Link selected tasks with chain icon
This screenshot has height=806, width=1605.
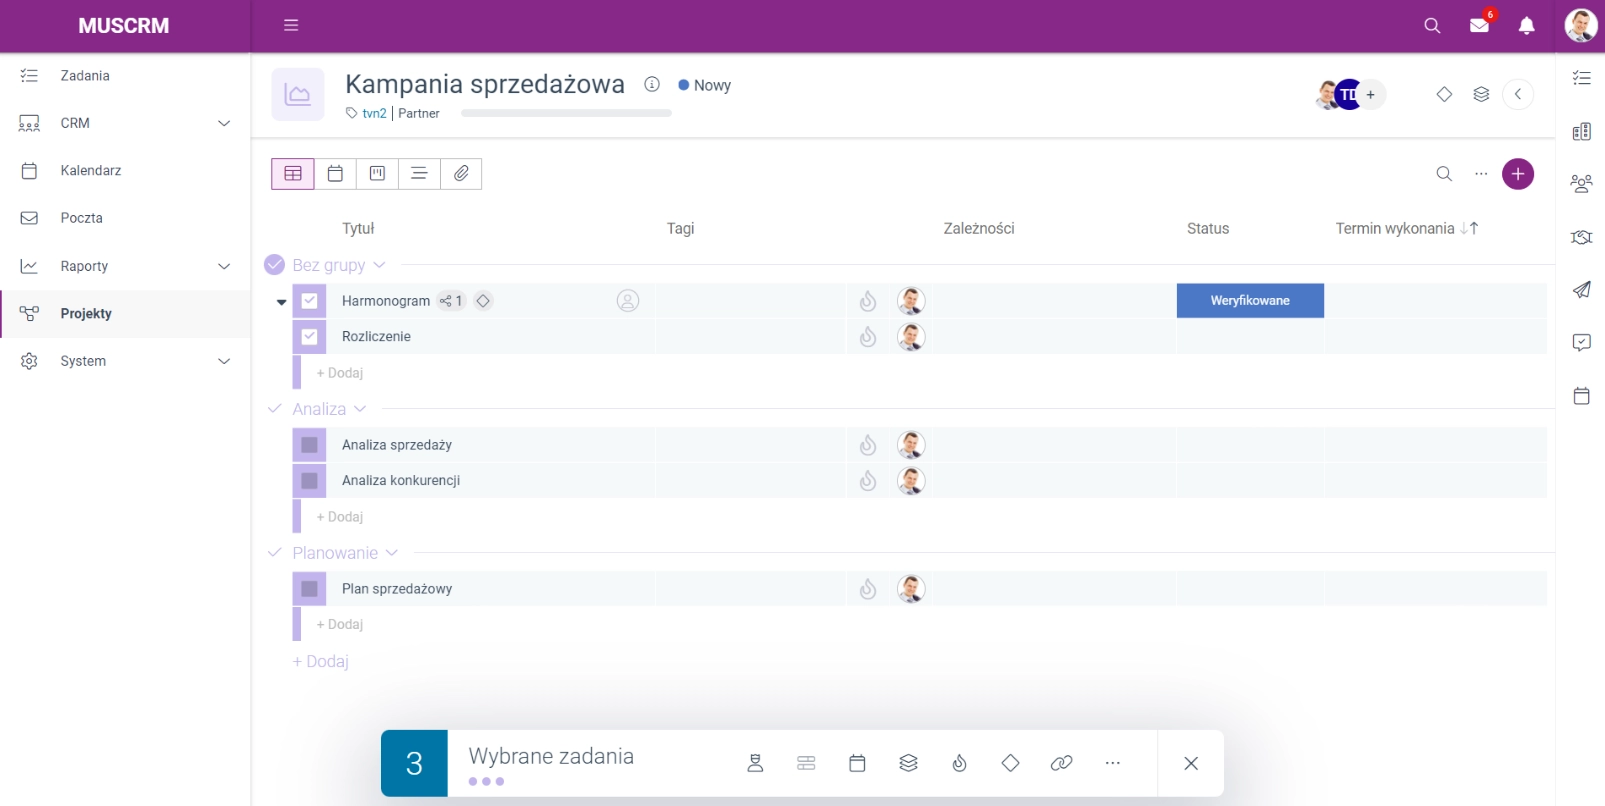tap(1061, 763)
